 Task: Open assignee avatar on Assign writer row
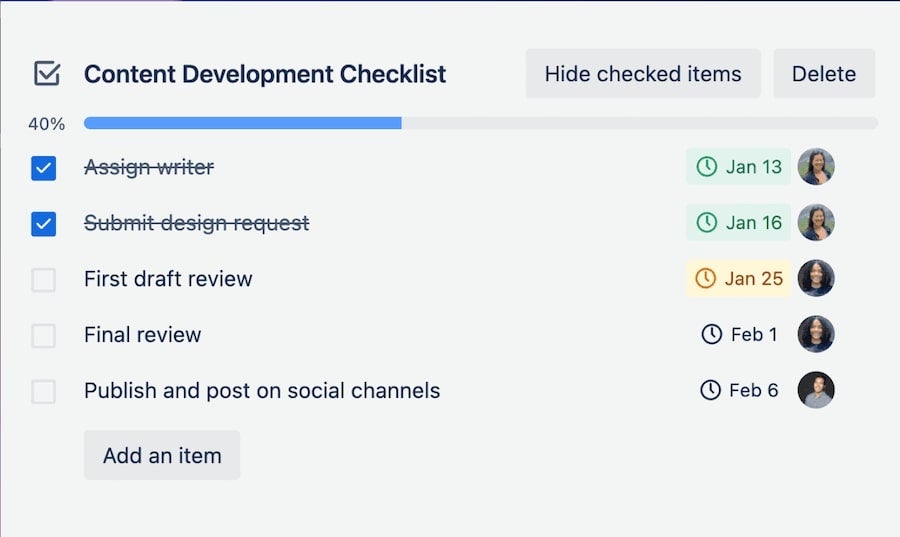pyautogui.click(x=816, y=167)
